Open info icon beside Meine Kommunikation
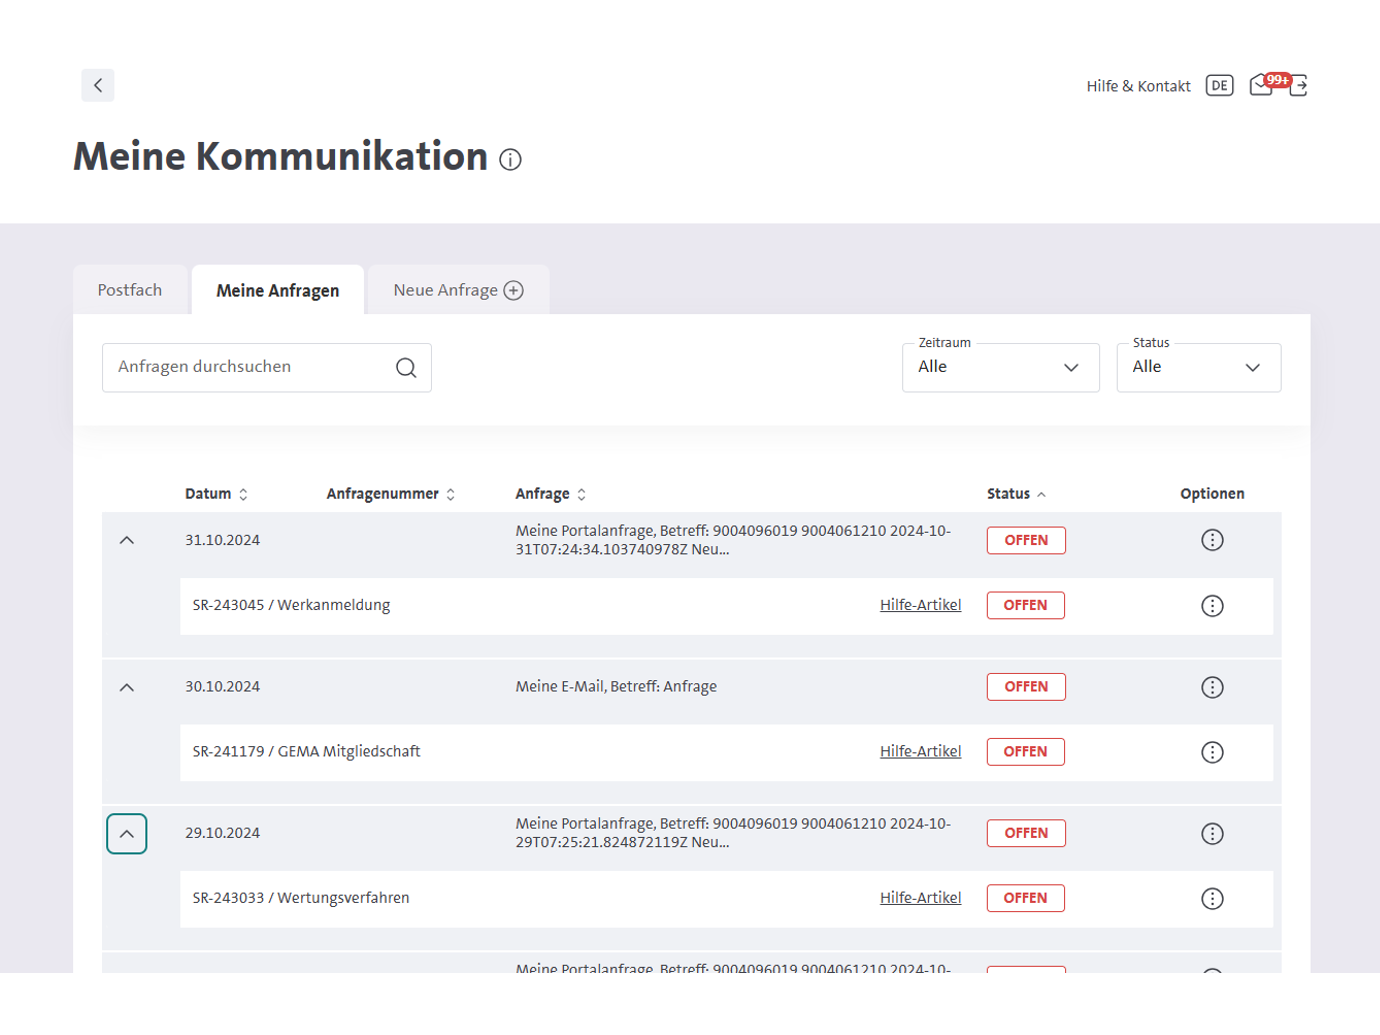 [x=510, y=160]
